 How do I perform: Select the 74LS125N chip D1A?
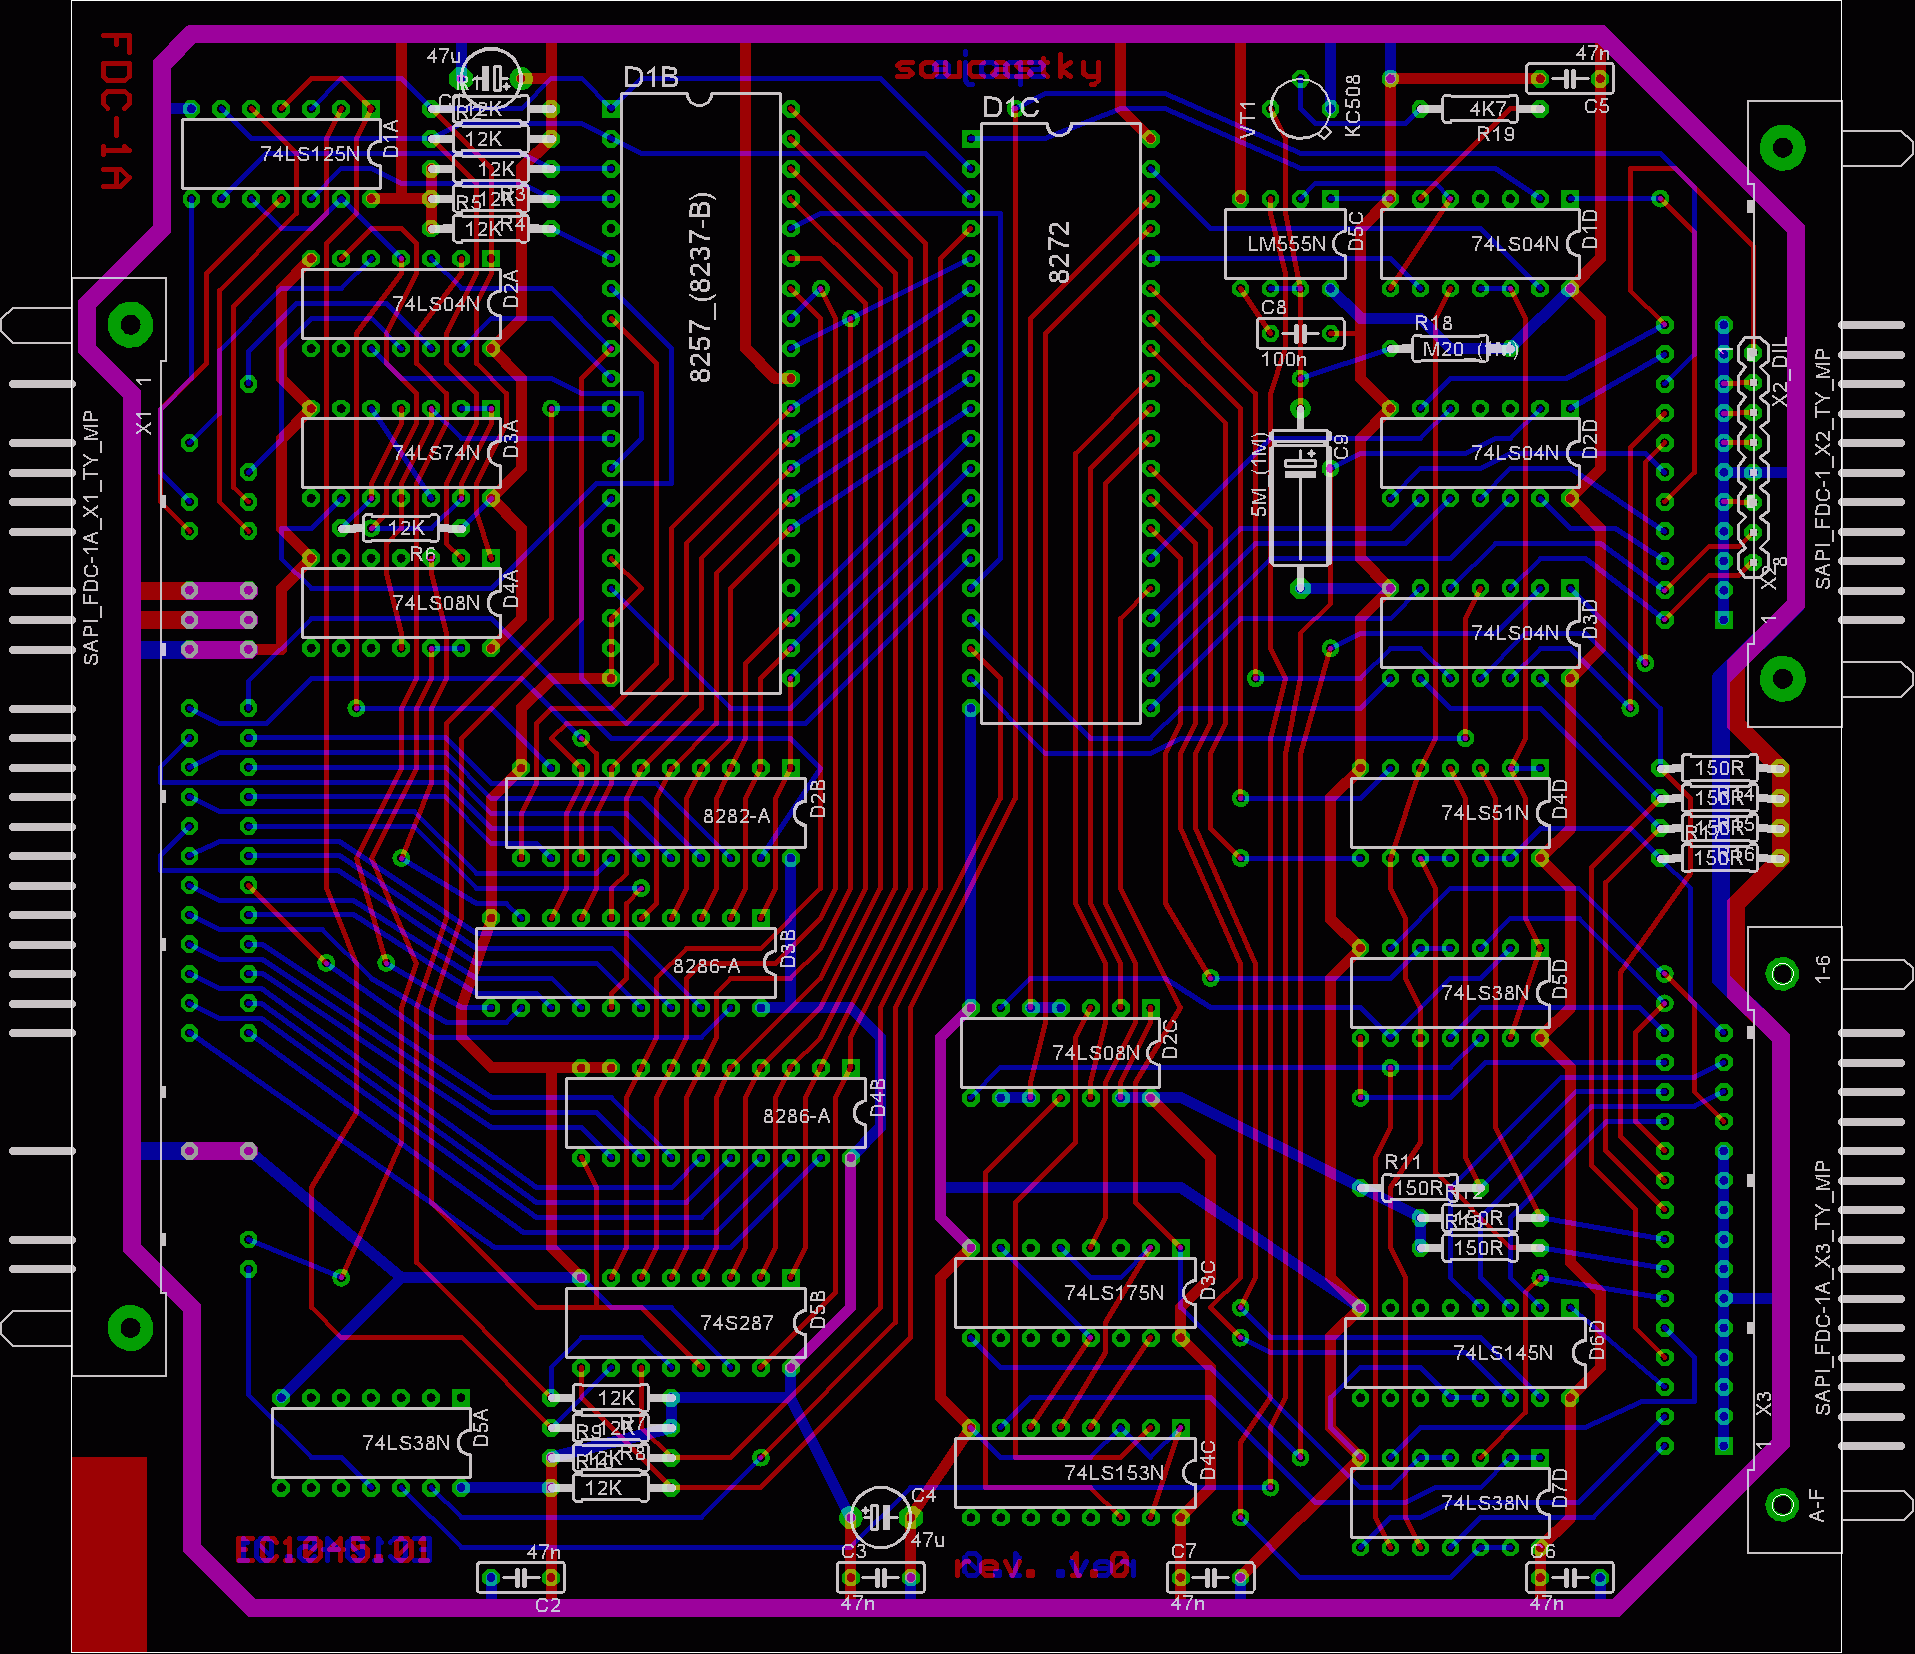[281, 154]
